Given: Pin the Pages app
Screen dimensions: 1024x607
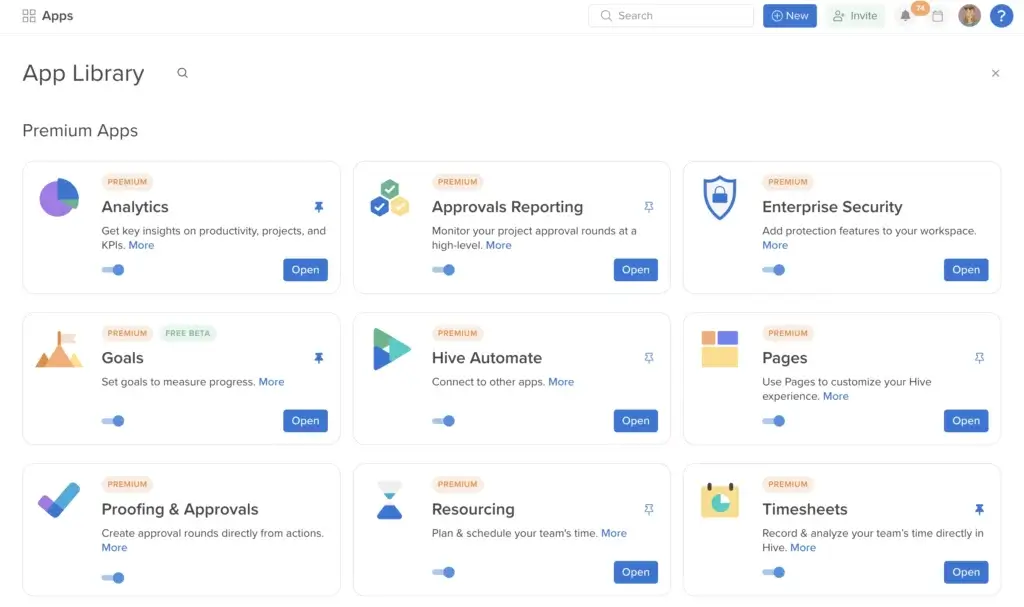Looking at the screenshot, I should (979, 358).
